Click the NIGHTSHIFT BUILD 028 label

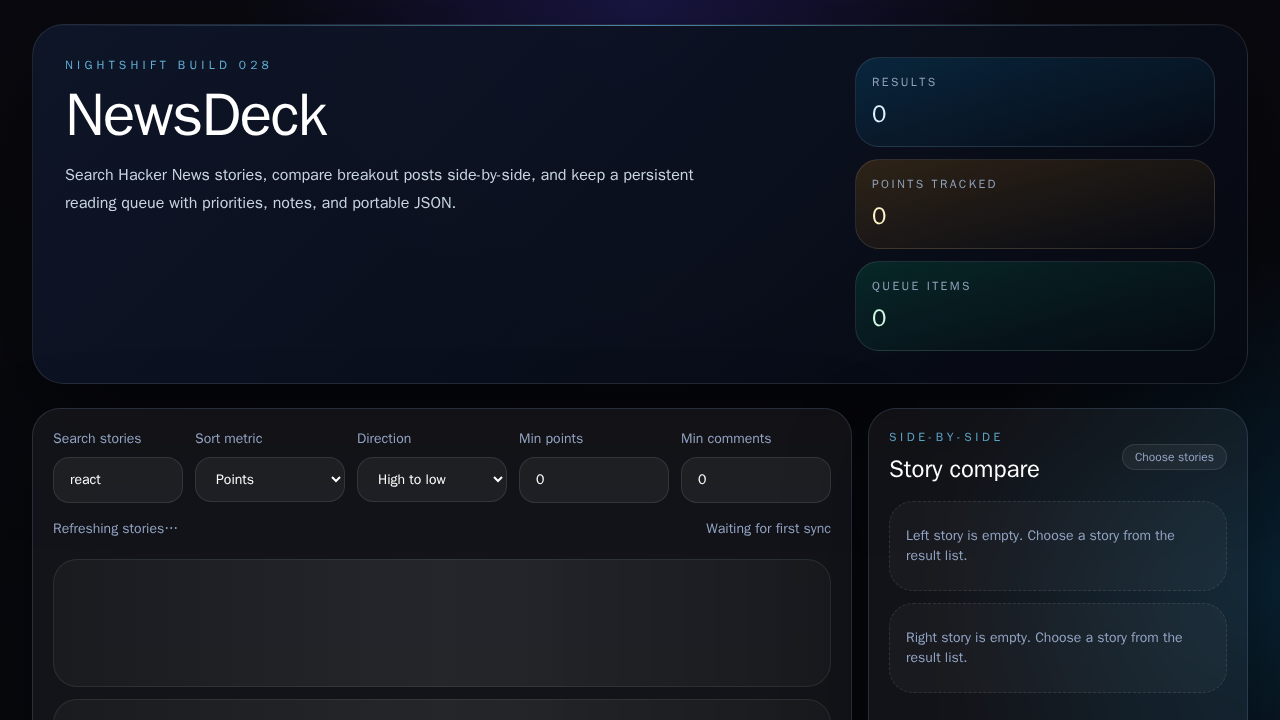(x=168, y=65)
